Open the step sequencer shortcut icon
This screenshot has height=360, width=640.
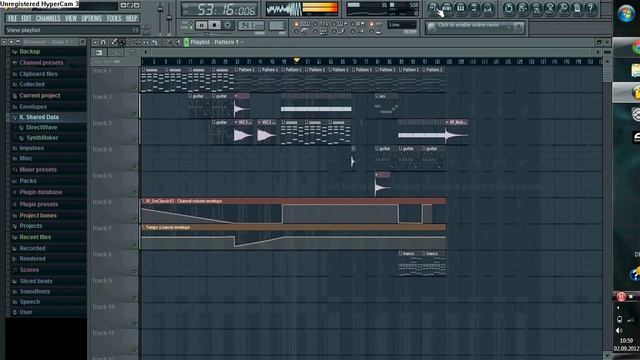[x=447, y=8]
